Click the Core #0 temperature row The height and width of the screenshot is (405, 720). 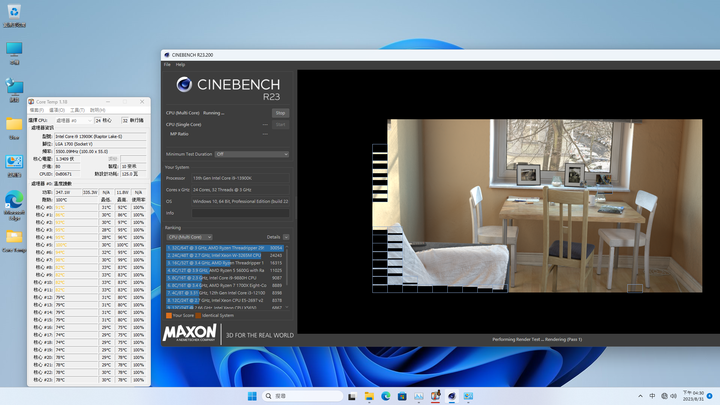(x=89, y=208)
